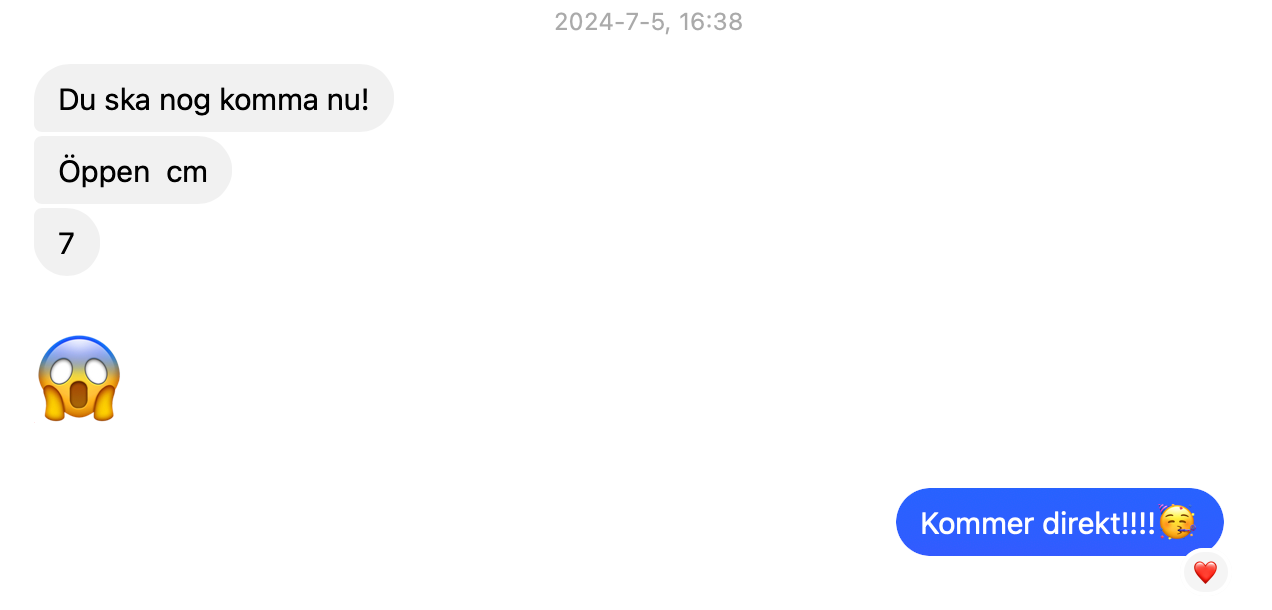Click the word "Öppen" in second message

click(x=104, y=171)
